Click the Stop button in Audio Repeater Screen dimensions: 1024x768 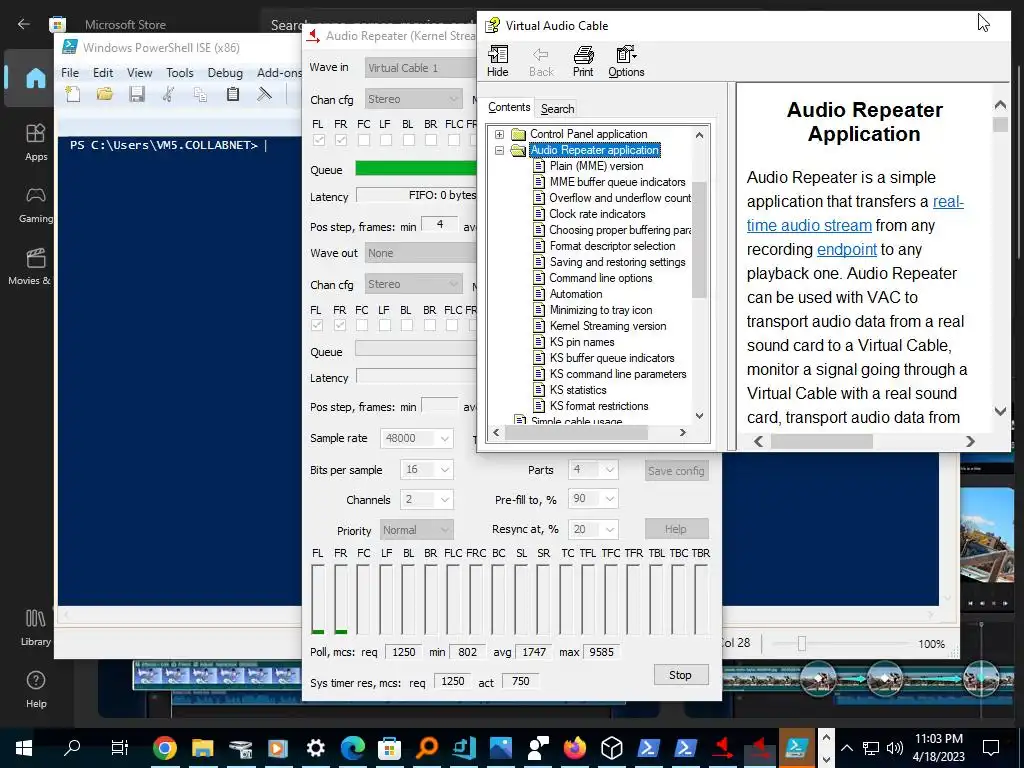pyautogui.click(x=680, y=675)
